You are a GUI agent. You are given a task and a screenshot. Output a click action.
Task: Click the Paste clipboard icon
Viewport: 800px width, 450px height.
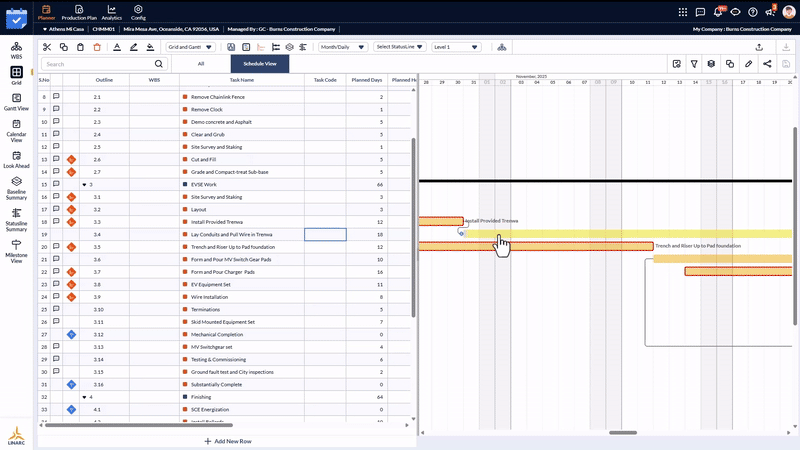pos(80,47)
